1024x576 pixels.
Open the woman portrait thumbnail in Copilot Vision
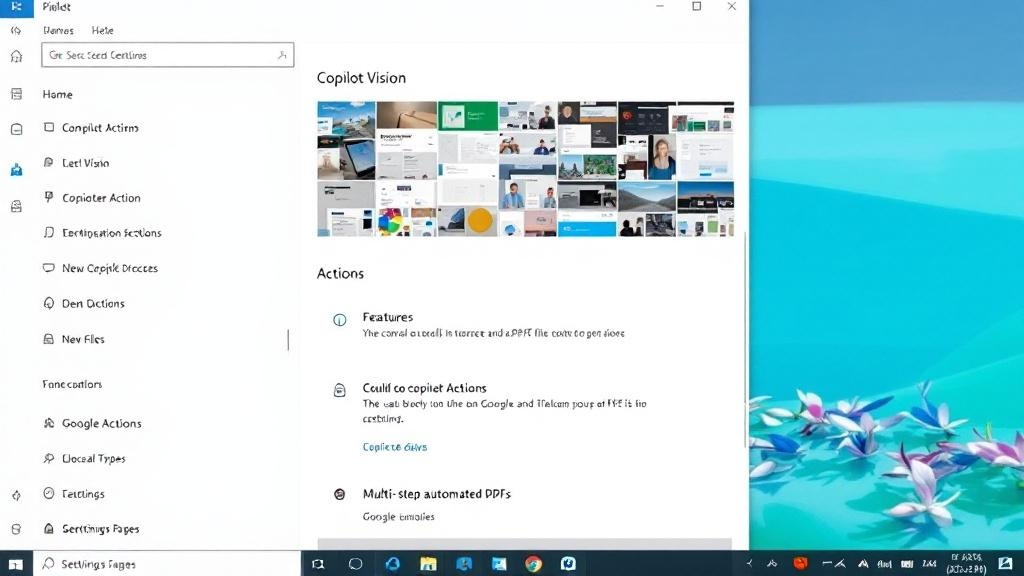[662, 157]
